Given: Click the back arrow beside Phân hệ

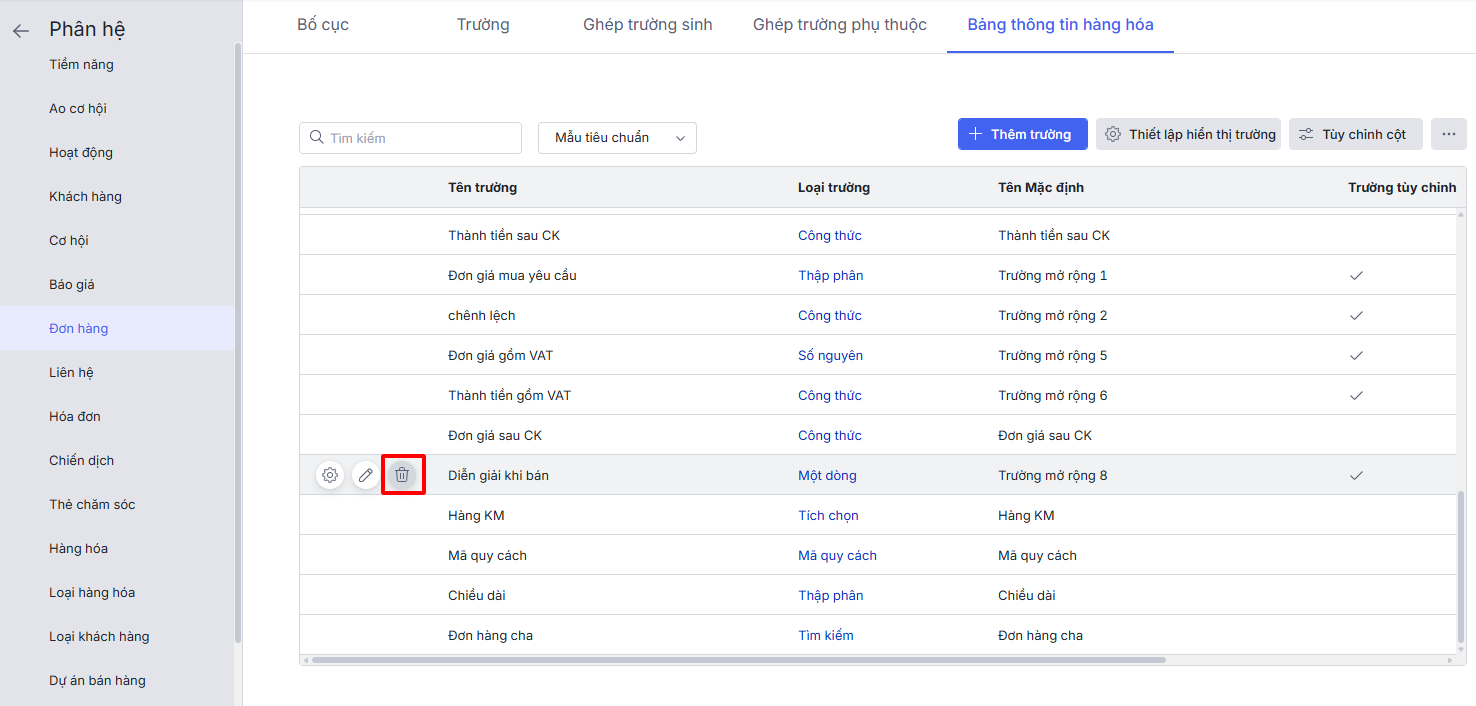Looking at the screenshot, I should click(21, 31).
